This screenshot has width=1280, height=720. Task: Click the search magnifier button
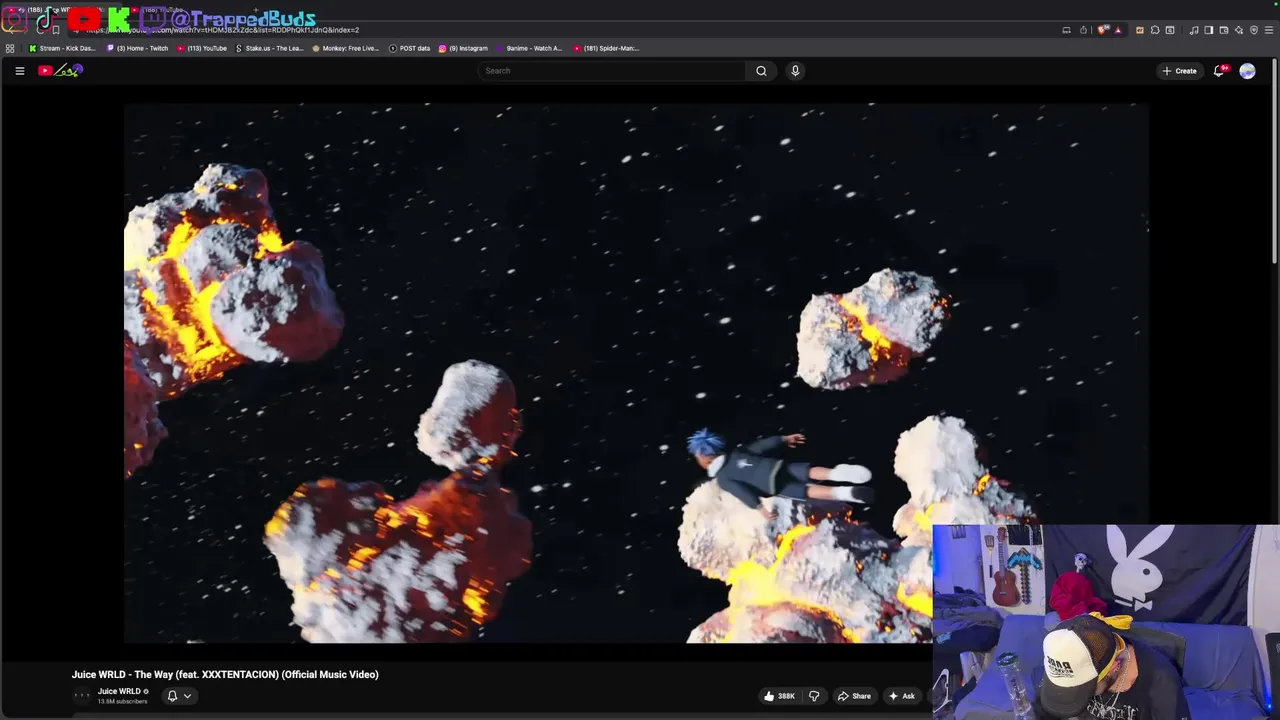[x=761, y=71]
